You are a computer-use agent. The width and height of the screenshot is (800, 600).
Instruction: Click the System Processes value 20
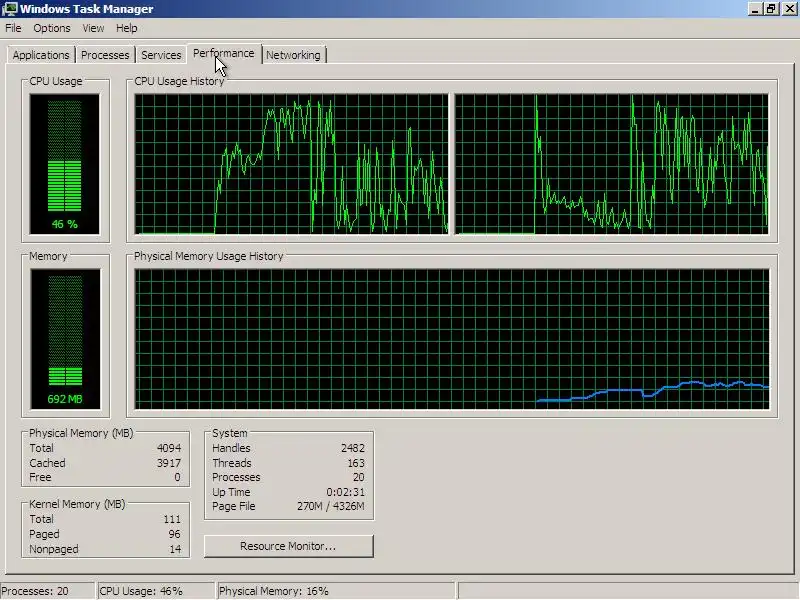coord(359,477)
